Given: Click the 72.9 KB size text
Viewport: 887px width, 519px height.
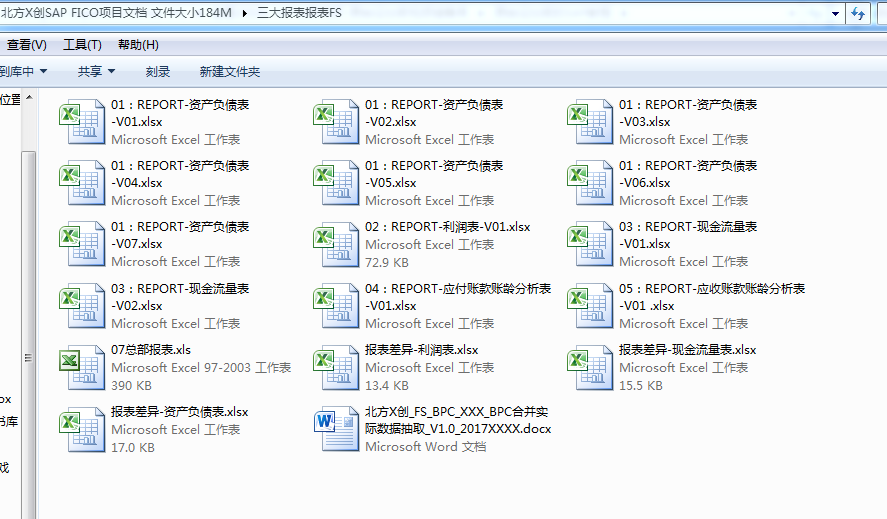Looking at the screenshot, I should (387, 263).
